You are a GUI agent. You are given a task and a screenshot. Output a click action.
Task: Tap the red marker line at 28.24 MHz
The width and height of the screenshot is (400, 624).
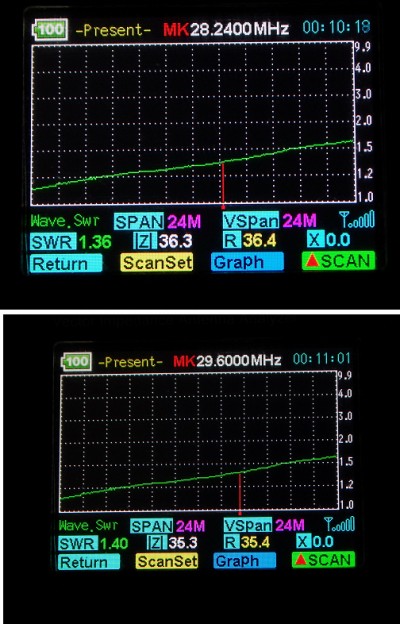point(223,185)
